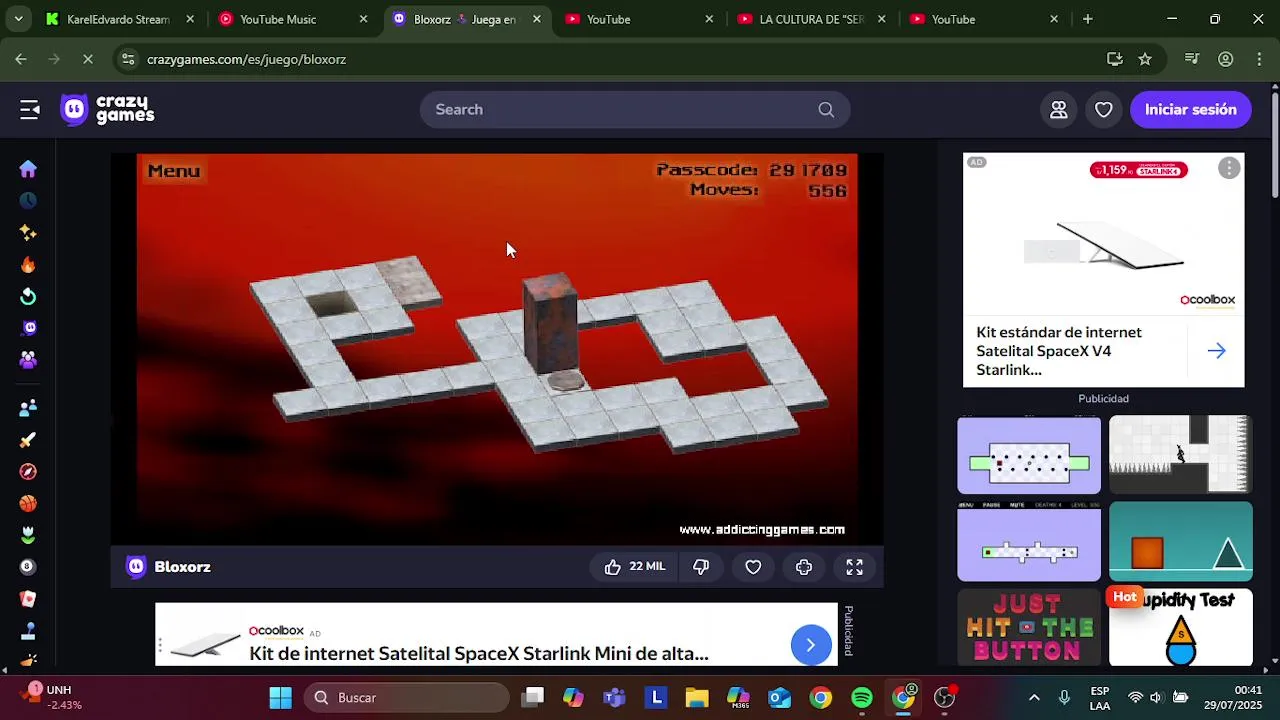Stop loading the page
The height and width of the screenshot is (720, 1280).
[88, 59]
